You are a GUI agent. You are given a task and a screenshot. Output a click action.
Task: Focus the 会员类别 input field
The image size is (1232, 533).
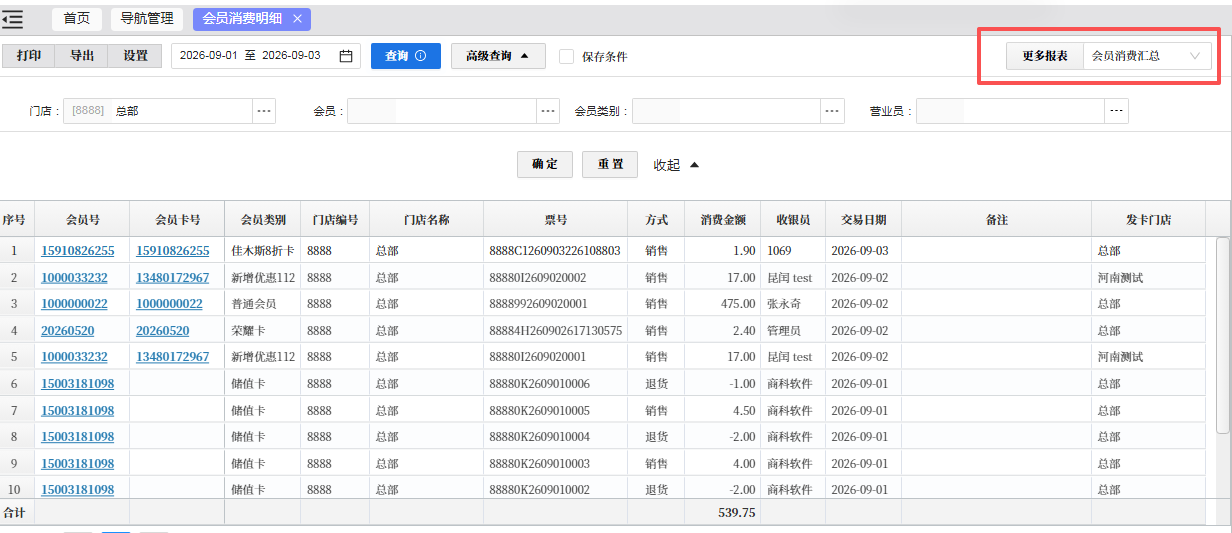[726, 111]
